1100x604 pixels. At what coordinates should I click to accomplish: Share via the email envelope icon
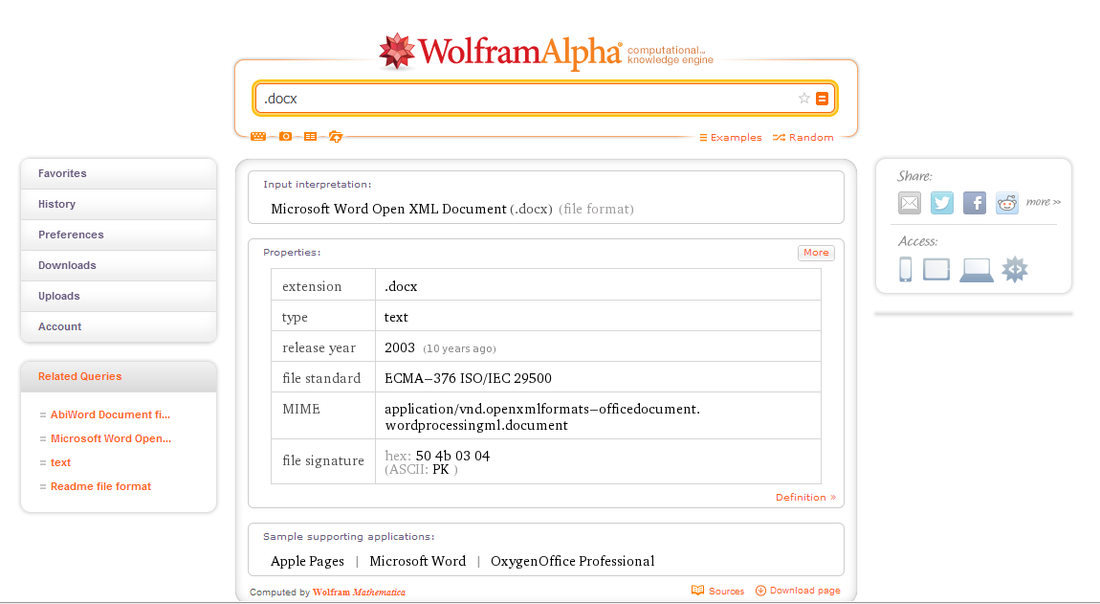[x=910, y=203]
